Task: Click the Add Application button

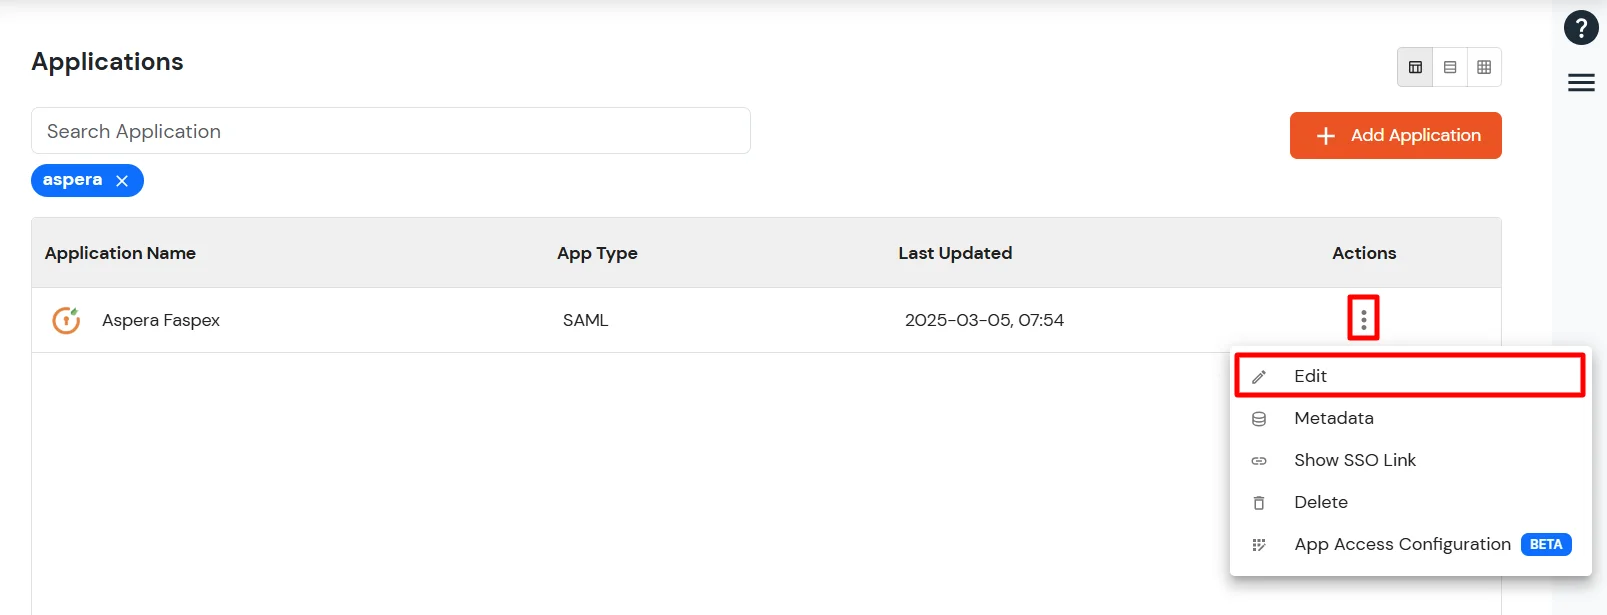Action: pyautogui.click(x=1395, y=135)
